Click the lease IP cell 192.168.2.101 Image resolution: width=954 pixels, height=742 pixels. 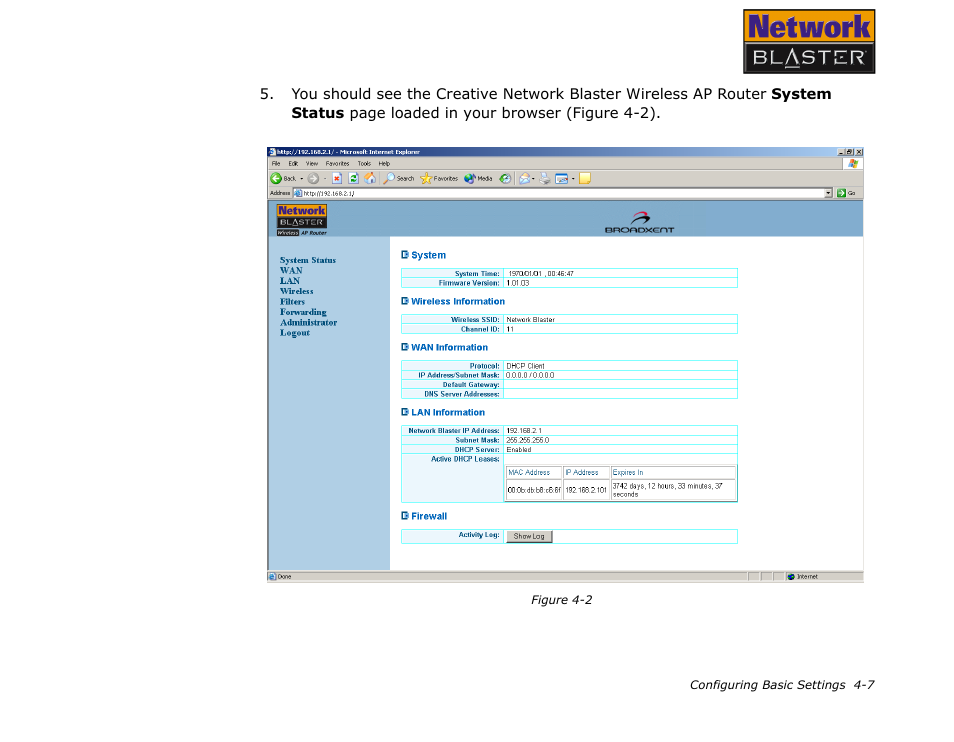(x=586, y=490)
